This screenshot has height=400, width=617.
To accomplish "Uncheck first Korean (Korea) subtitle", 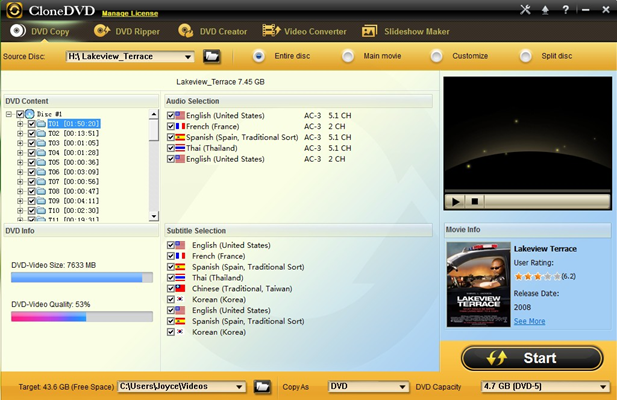I will [170, 299].
